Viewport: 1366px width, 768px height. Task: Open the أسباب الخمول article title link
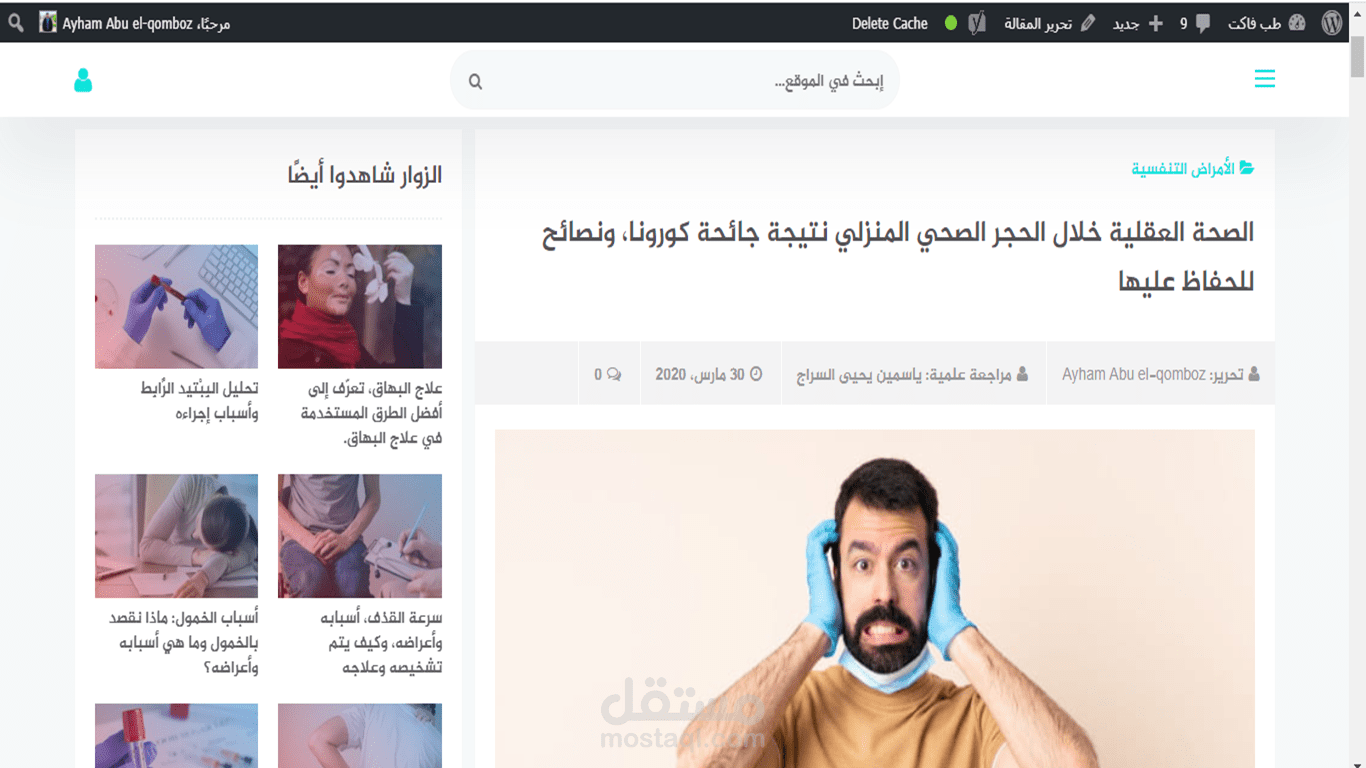pyautogui.click(x=184, y=643)
